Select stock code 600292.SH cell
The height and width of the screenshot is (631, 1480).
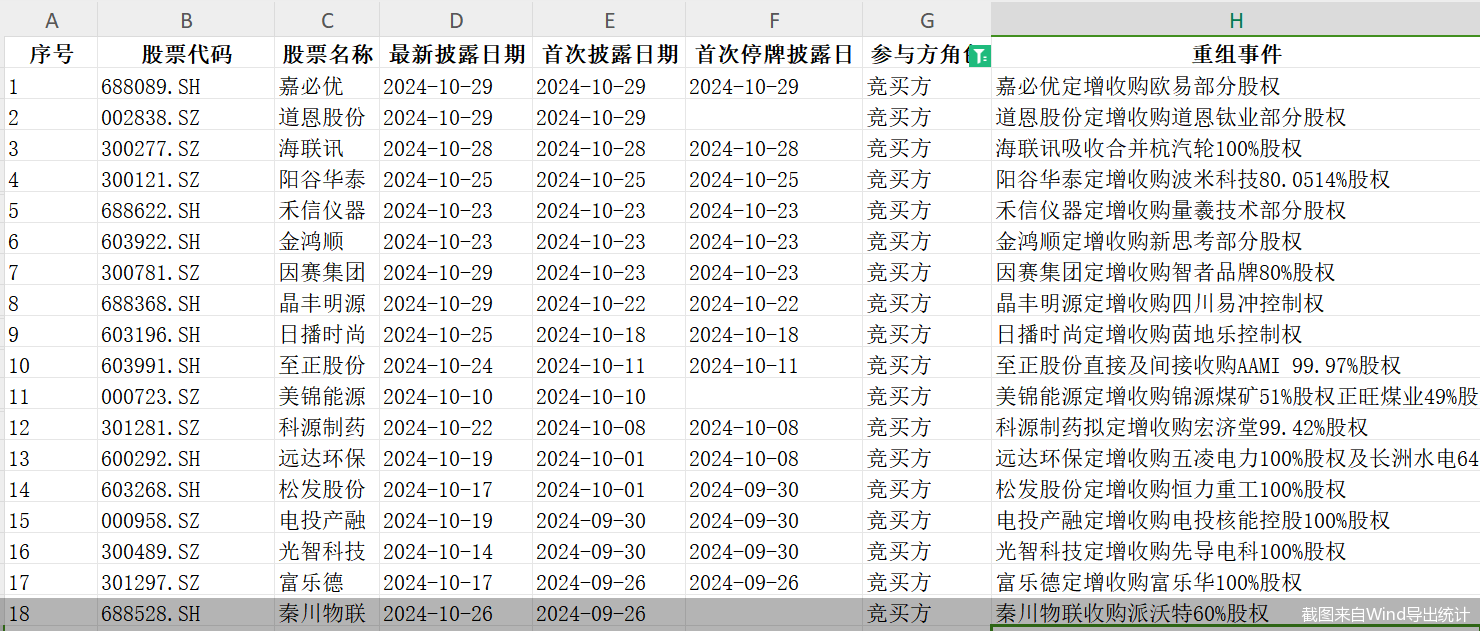coord(186,459)
